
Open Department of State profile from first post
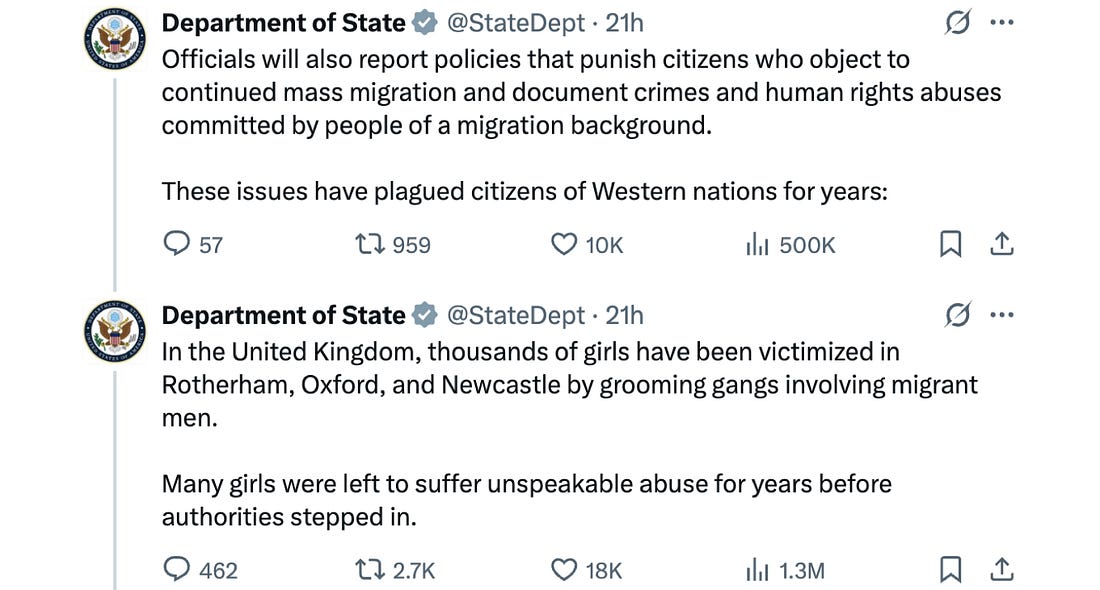[283, 22]
